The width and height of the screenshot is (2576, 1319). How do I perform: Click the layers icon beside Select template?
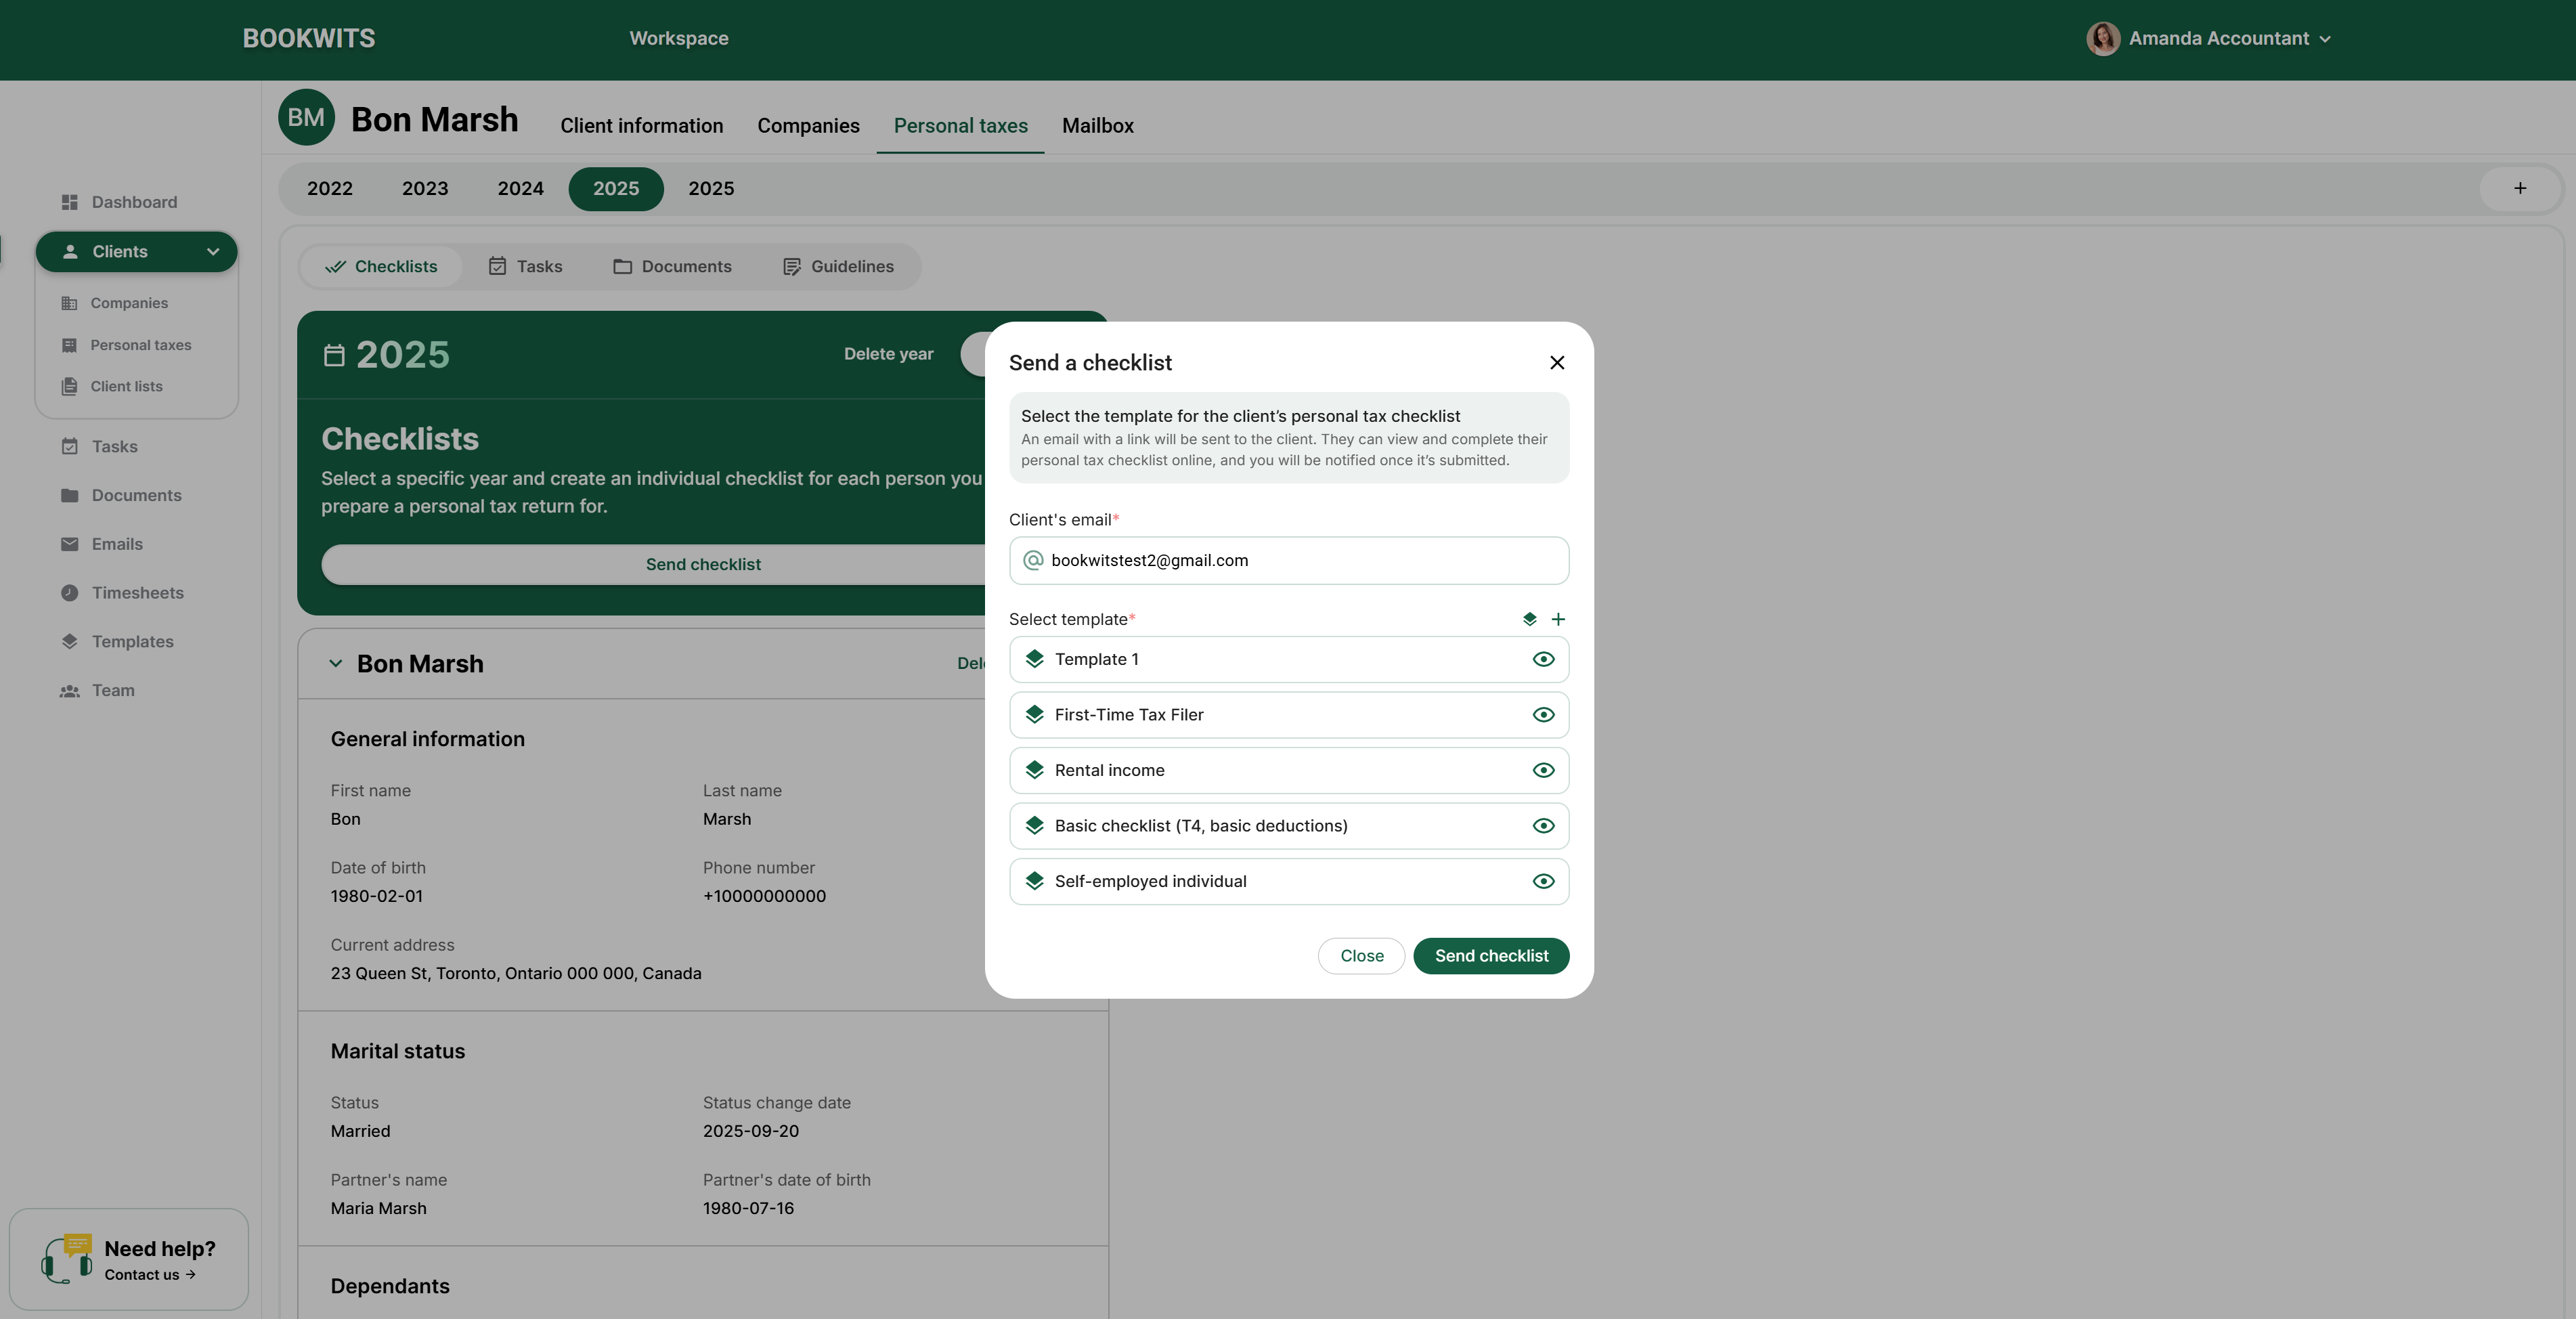[x=1529, y=619]
